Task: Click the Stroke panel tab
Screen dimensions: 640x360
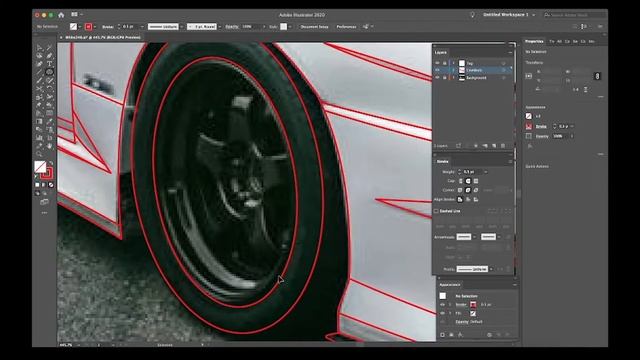Action: 442,161
